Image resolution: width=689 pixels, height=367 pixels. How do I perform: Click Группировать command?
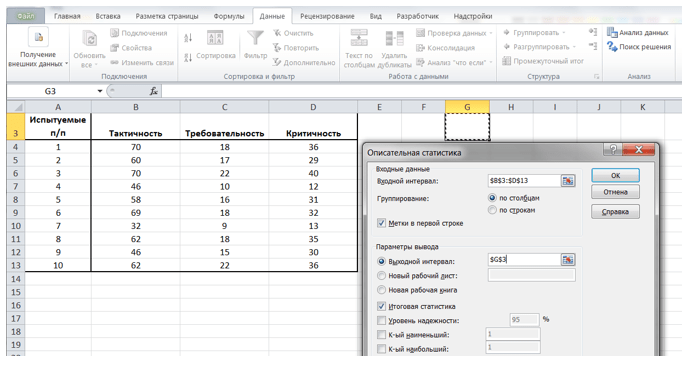pyautogui.click(x=530, y=33)
